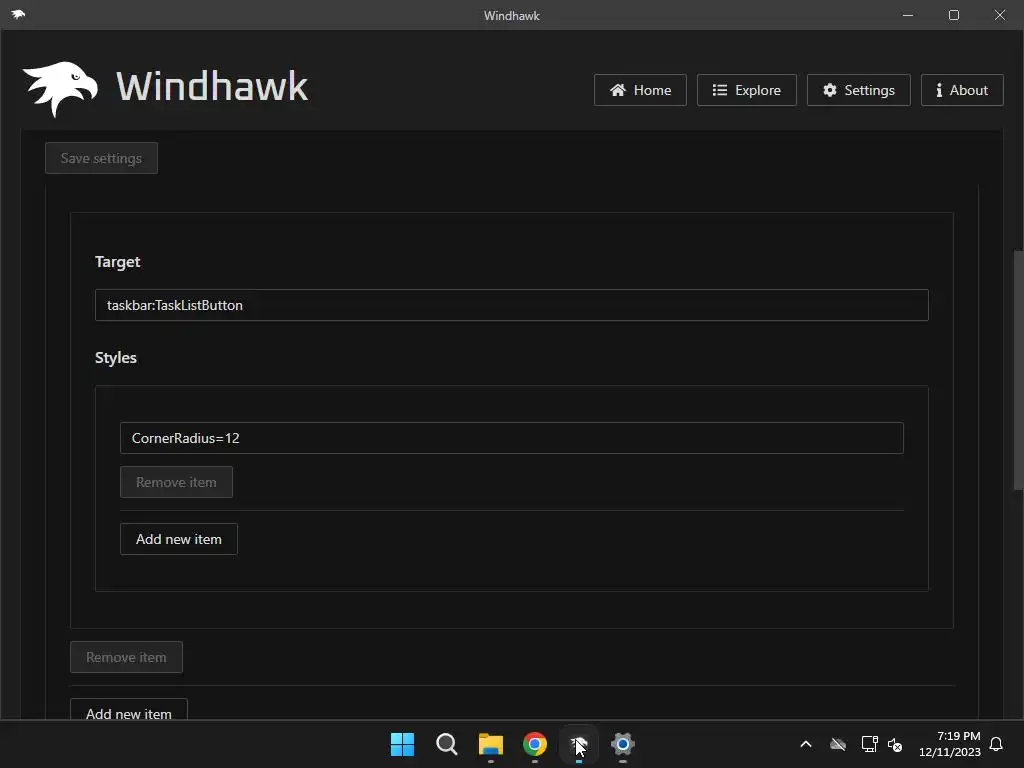The height and width of the screenshot is (768, 1024).
Task: Open the notifications bell
Action: click(997, 744)
